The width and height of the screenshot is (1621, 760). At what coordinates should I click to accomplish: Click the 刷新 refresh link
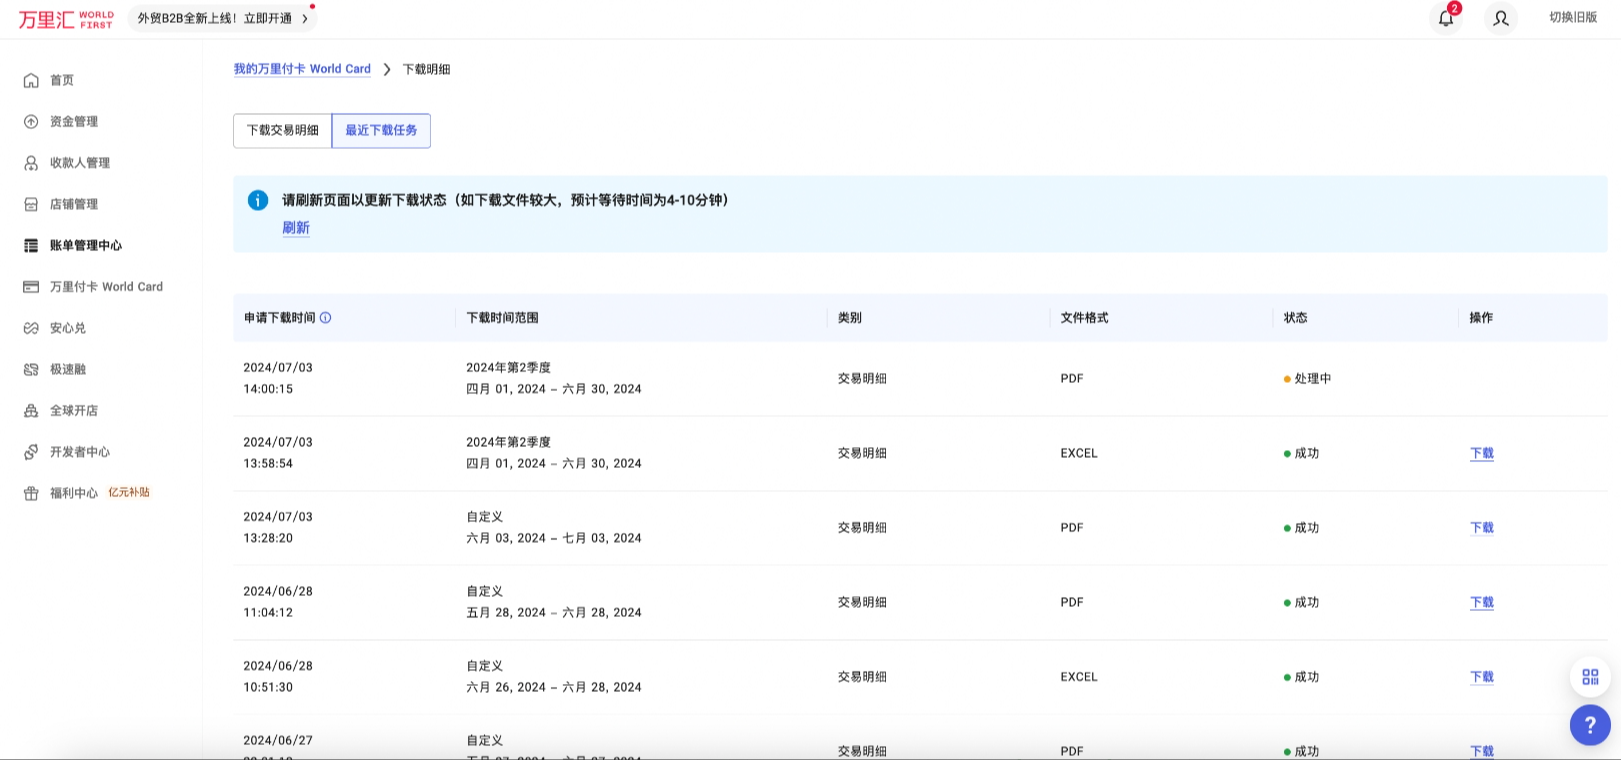[296, 228]
